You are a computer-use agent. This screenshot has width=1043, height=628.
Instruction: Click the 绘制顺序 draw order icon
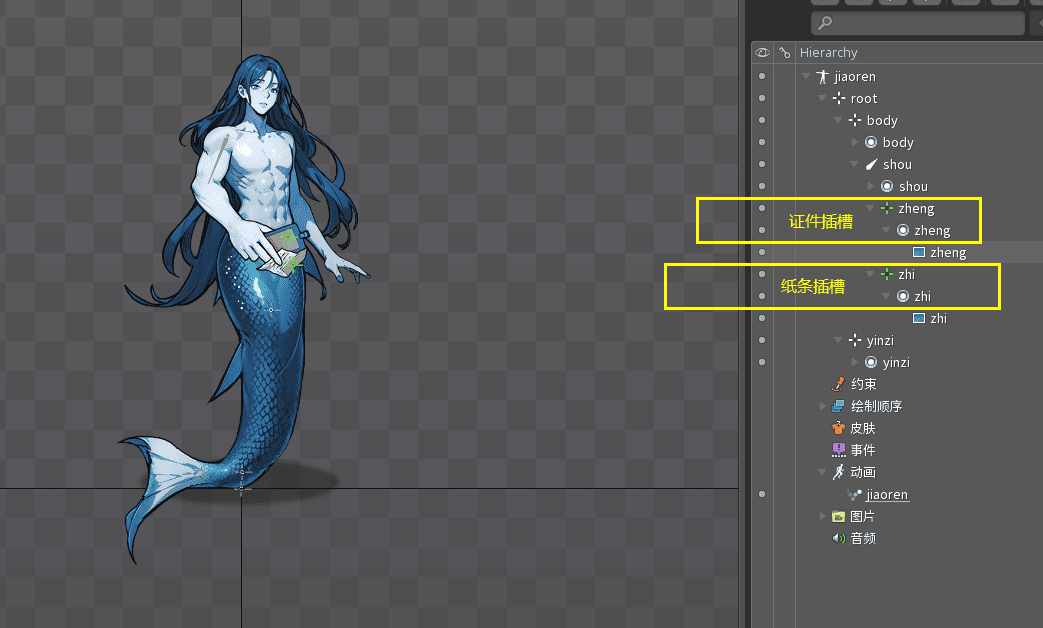pyautogui.click(x=838, y=406)
